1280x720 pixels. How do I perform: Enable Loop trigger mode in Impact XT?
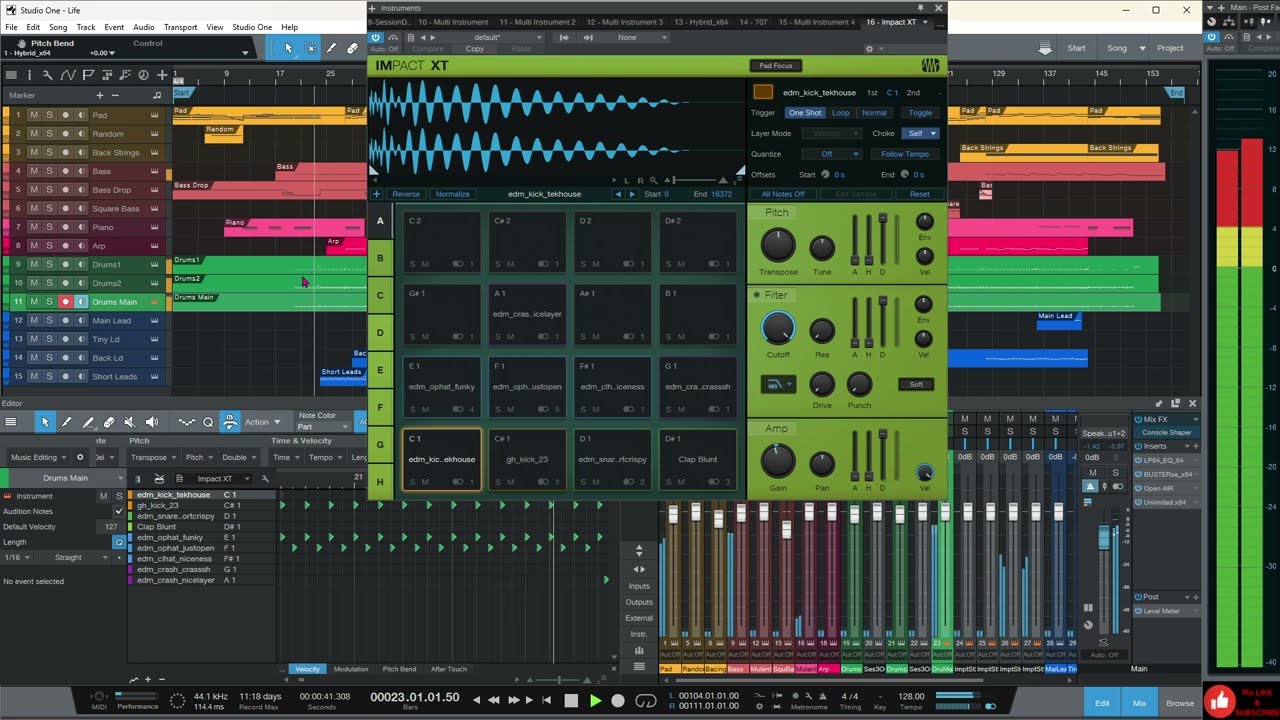click(840, 113)
